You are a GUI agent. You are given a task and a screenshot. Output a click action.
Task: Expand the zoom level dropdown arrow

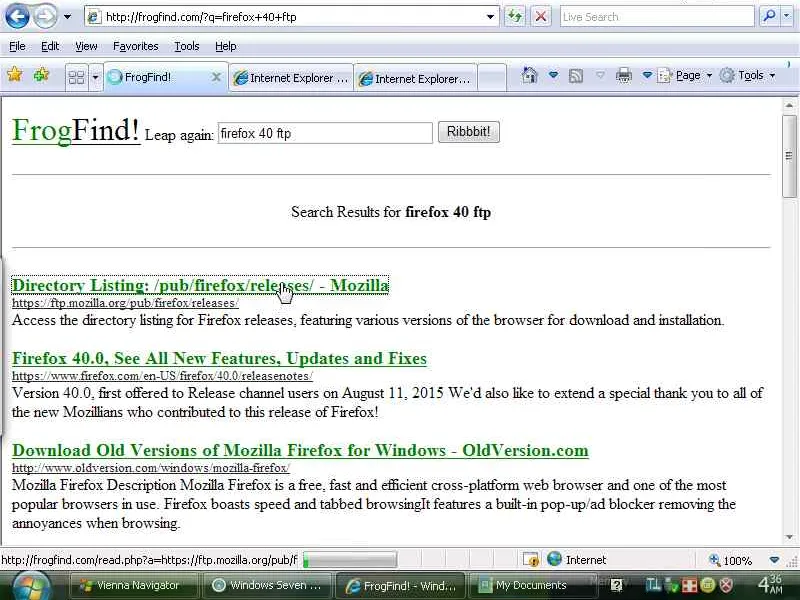coord(774,560)
